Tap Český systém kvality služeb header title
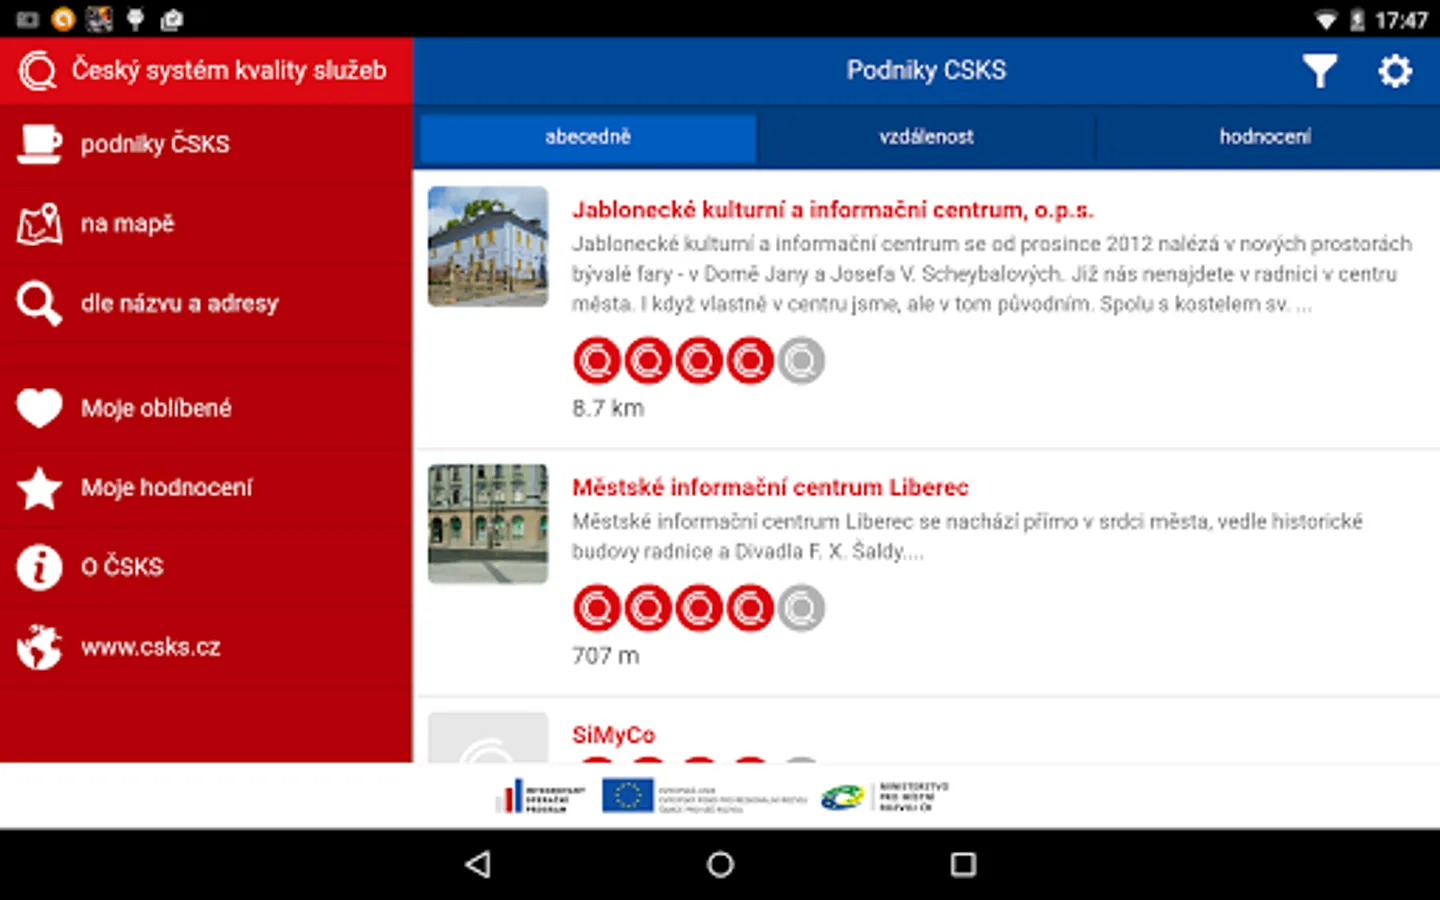Screen dimensions: 1440x900 coord(229,70)
